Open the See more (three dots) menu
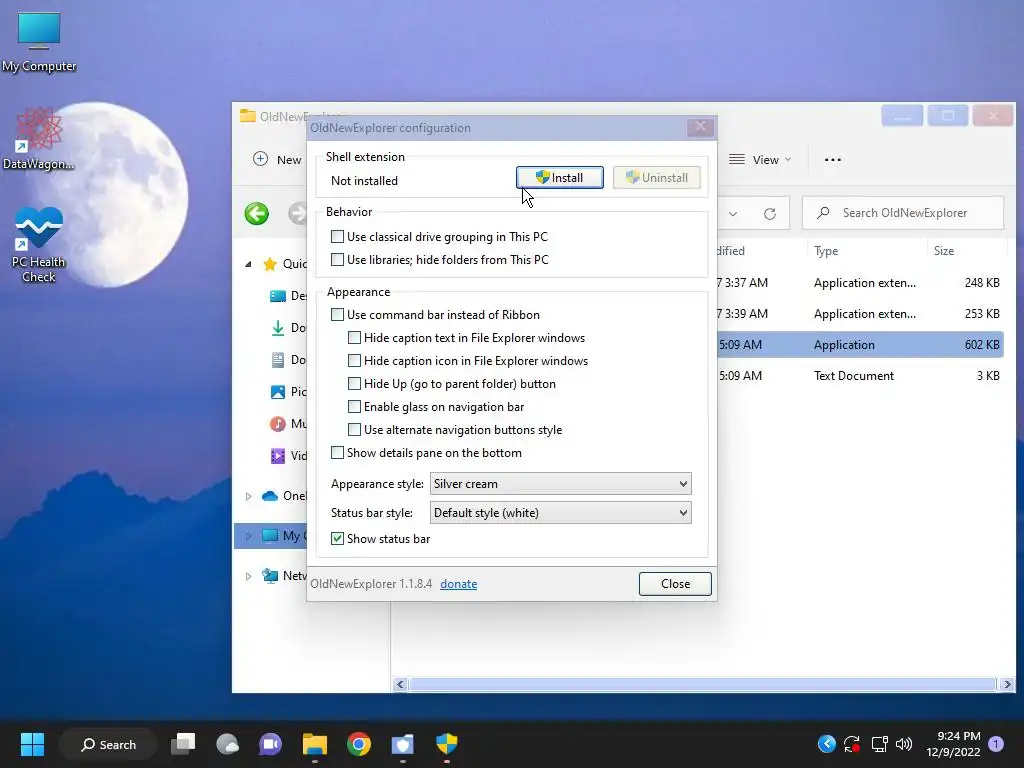 click(833, 160)
